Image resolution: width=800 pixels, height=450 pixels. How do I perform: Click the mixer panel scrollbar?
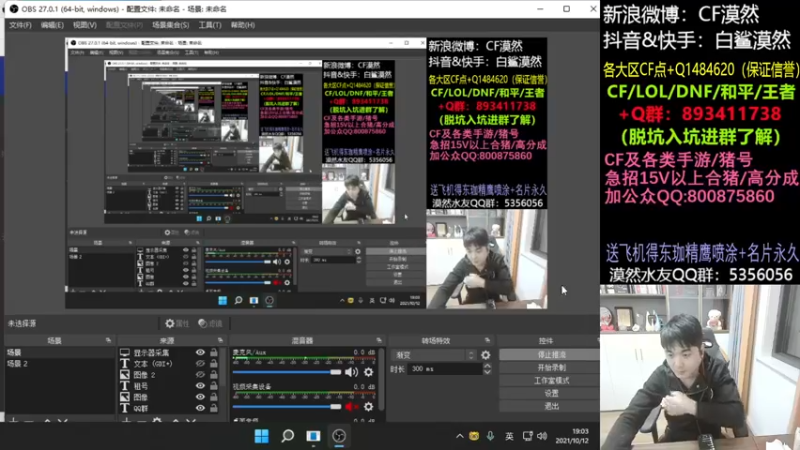pyautogui.click(x=382, y=378)
